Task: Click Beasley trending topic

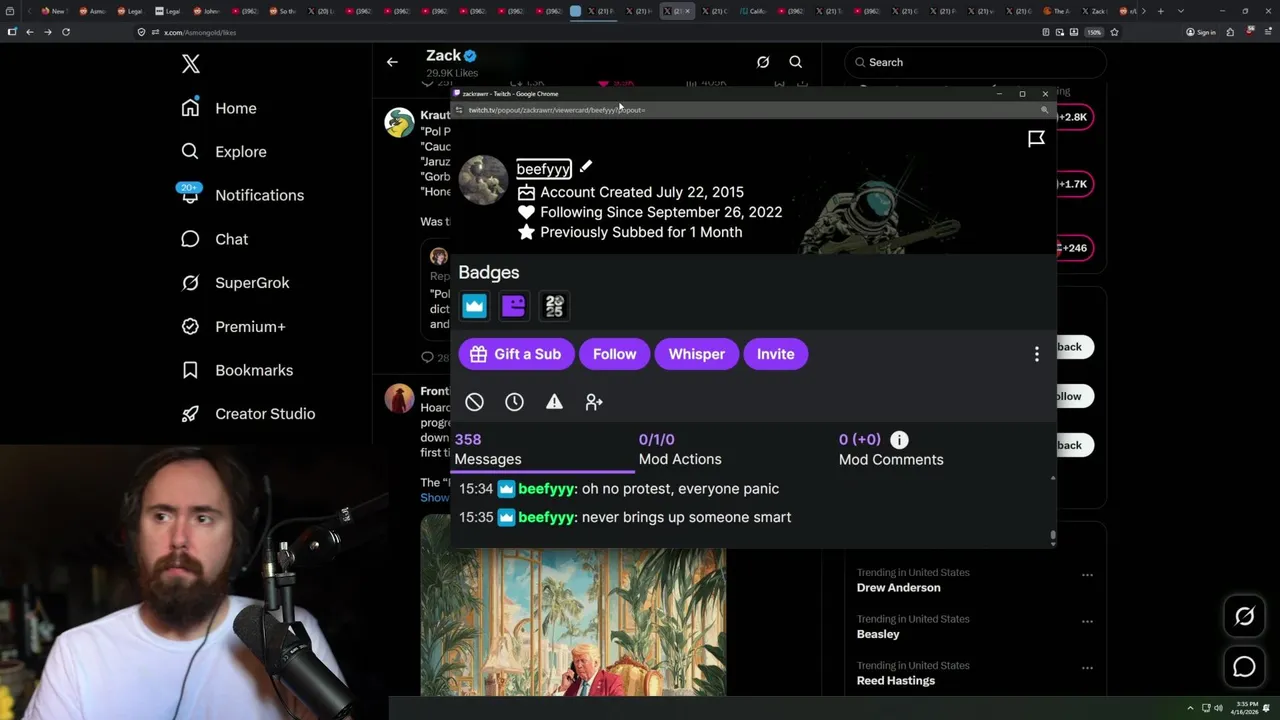Action: point(878,634)
